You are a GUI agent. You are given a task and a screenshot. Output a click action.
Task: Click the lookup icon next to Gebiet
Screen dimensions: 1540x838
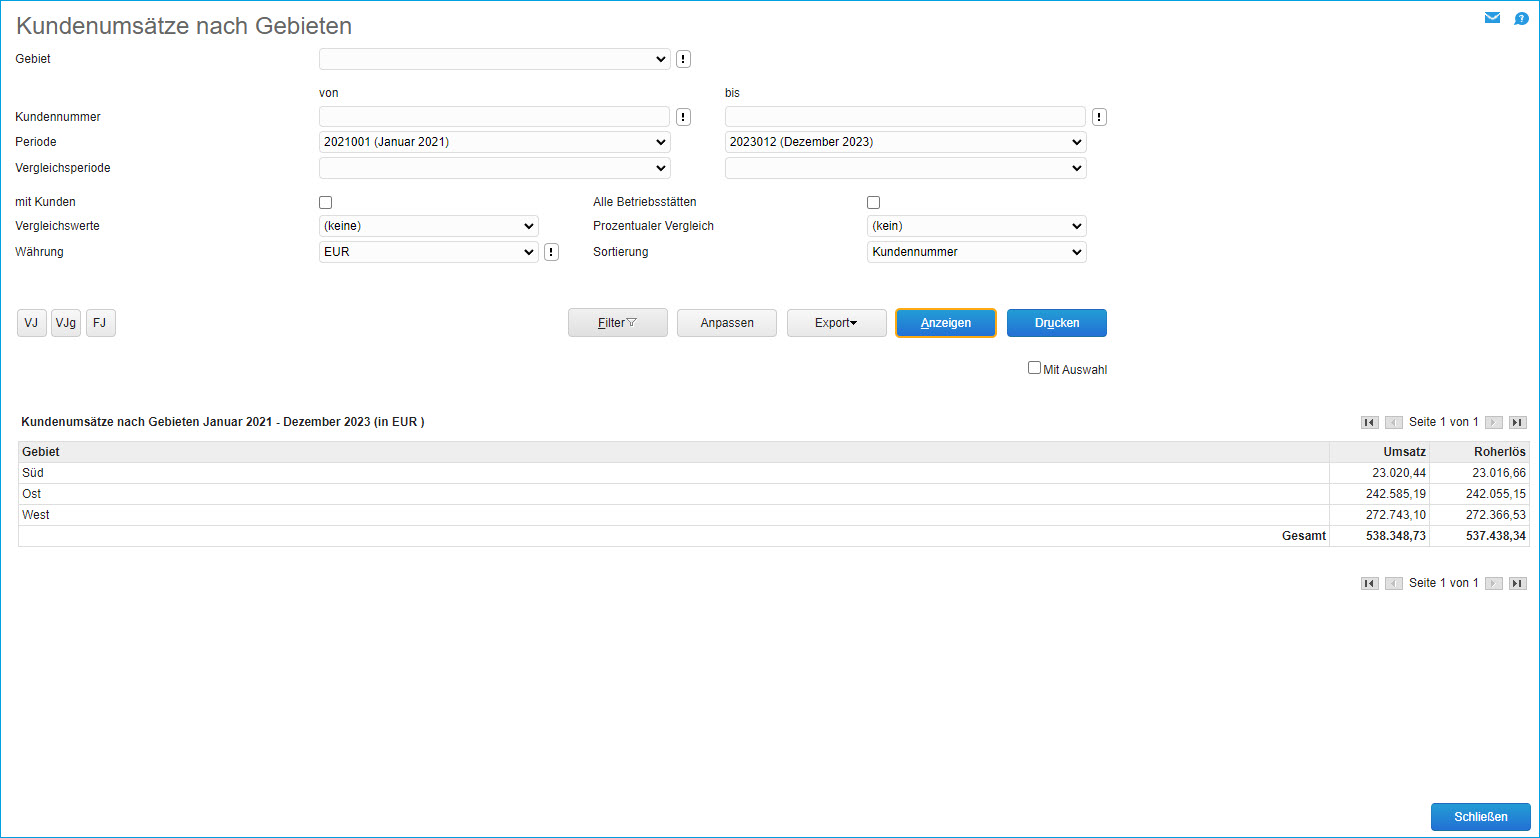point(683,59)
